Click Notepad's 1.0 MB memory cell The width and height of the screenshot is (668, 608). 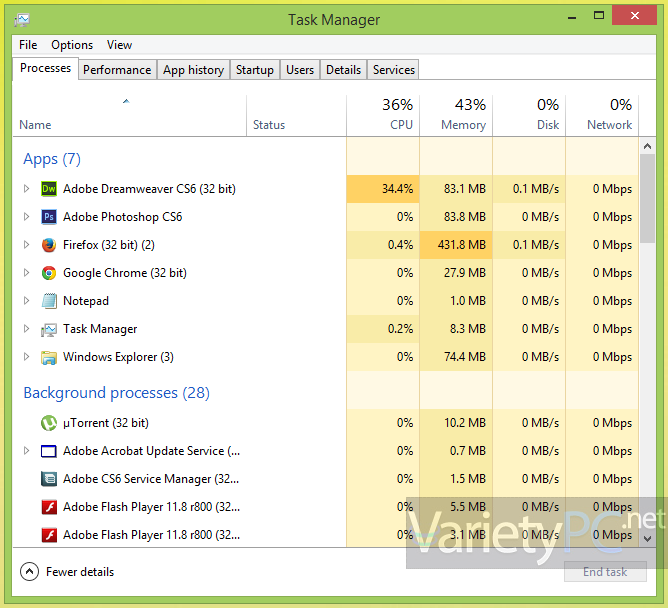[x=456, y=301]
